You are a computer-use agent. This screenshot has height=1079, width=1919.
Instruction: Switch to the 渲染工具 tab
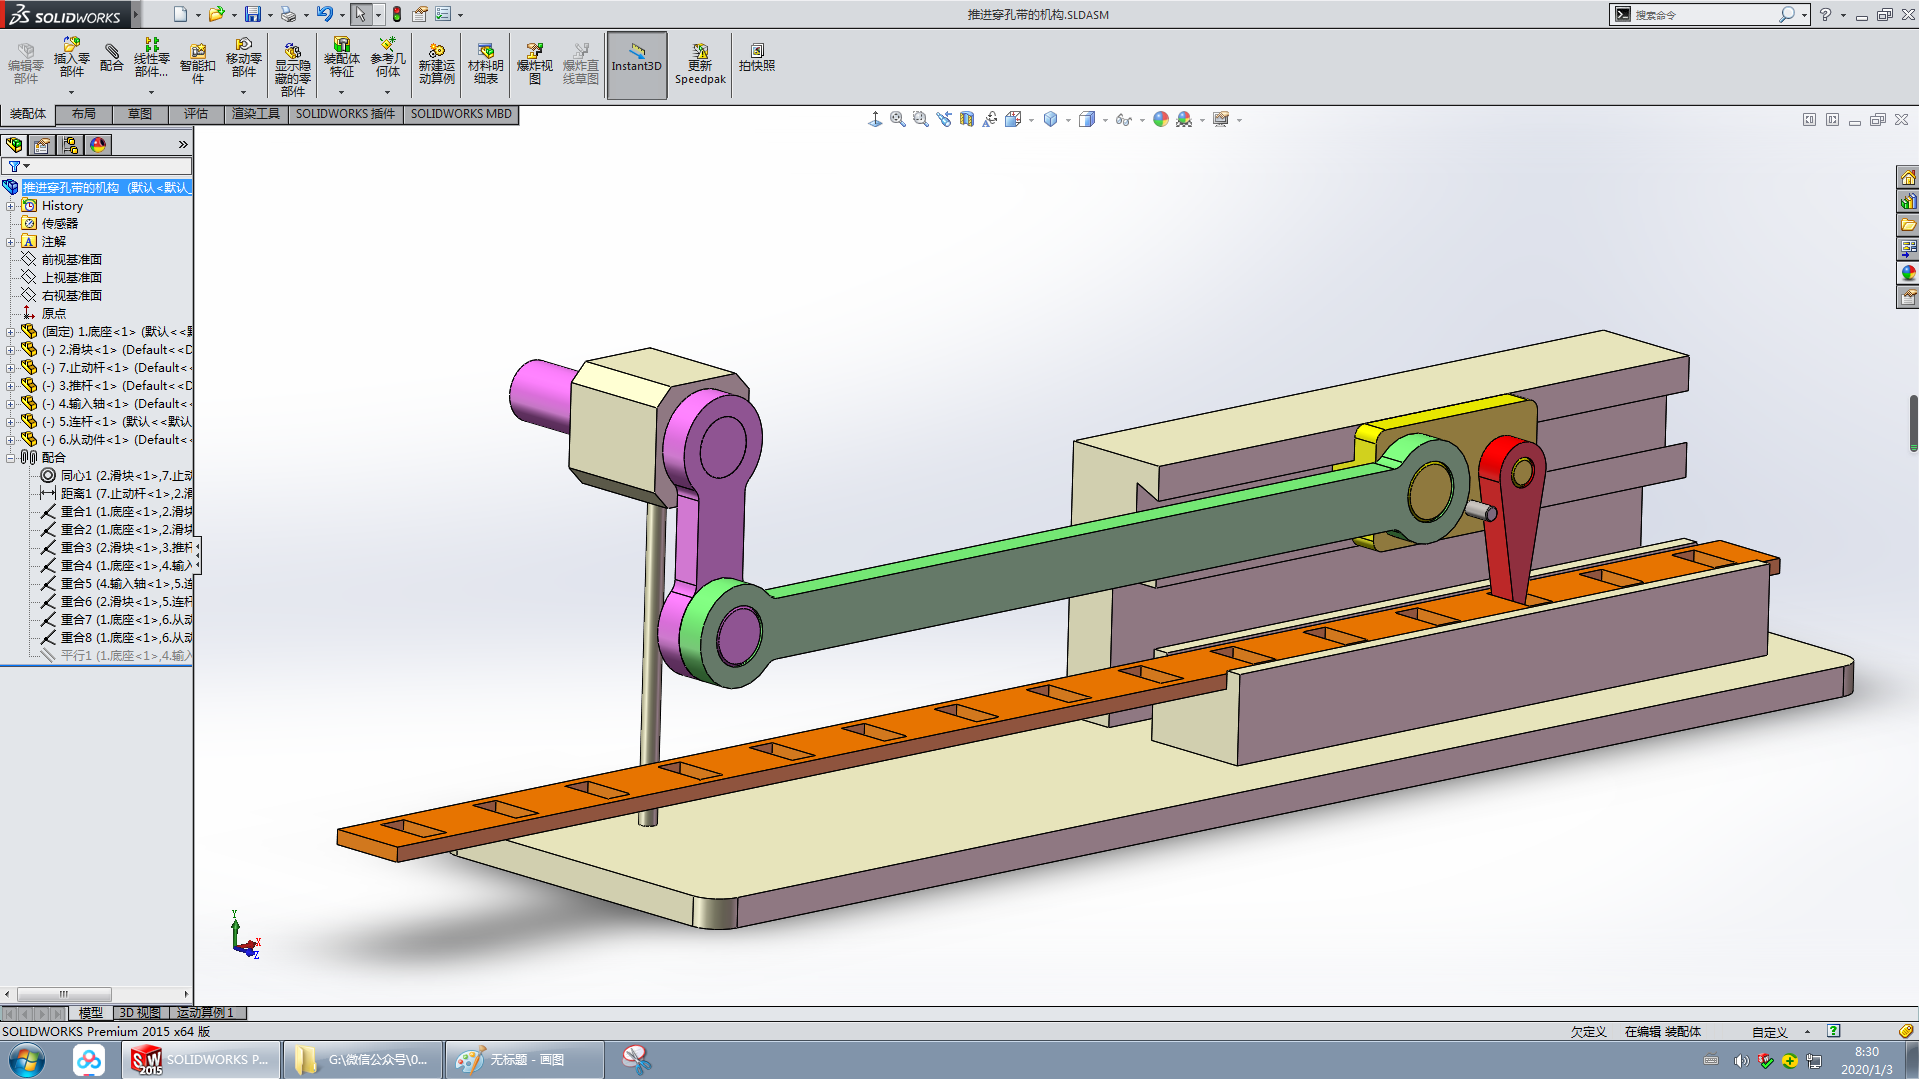pos(256,114)
